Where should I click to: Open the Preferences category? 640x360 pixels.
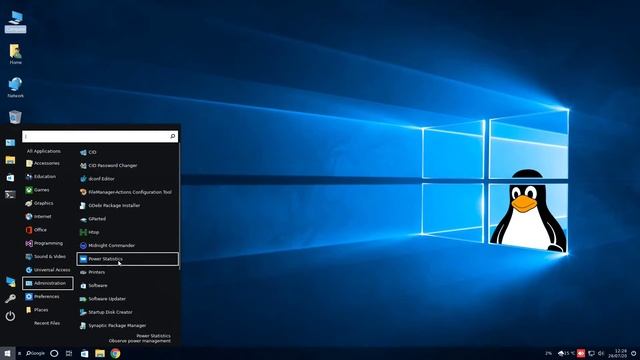(x=42, y=297)
